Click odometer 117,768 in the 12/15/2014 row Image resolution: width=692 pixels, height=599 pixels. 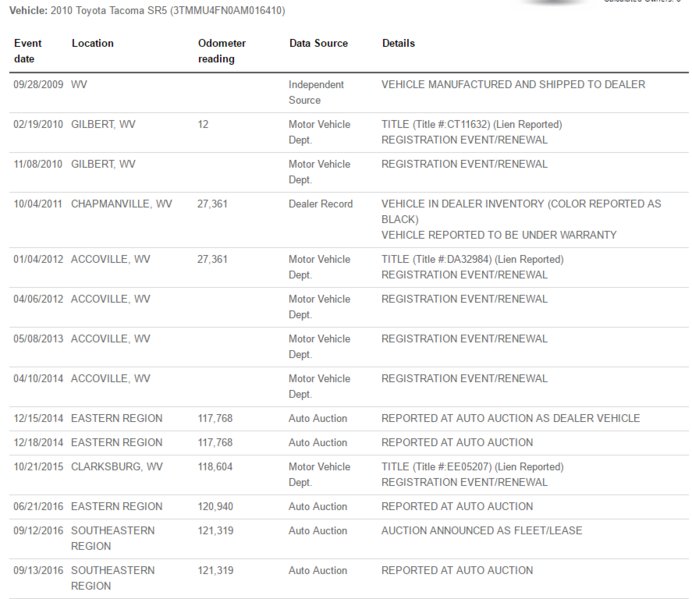click(215, 418)
